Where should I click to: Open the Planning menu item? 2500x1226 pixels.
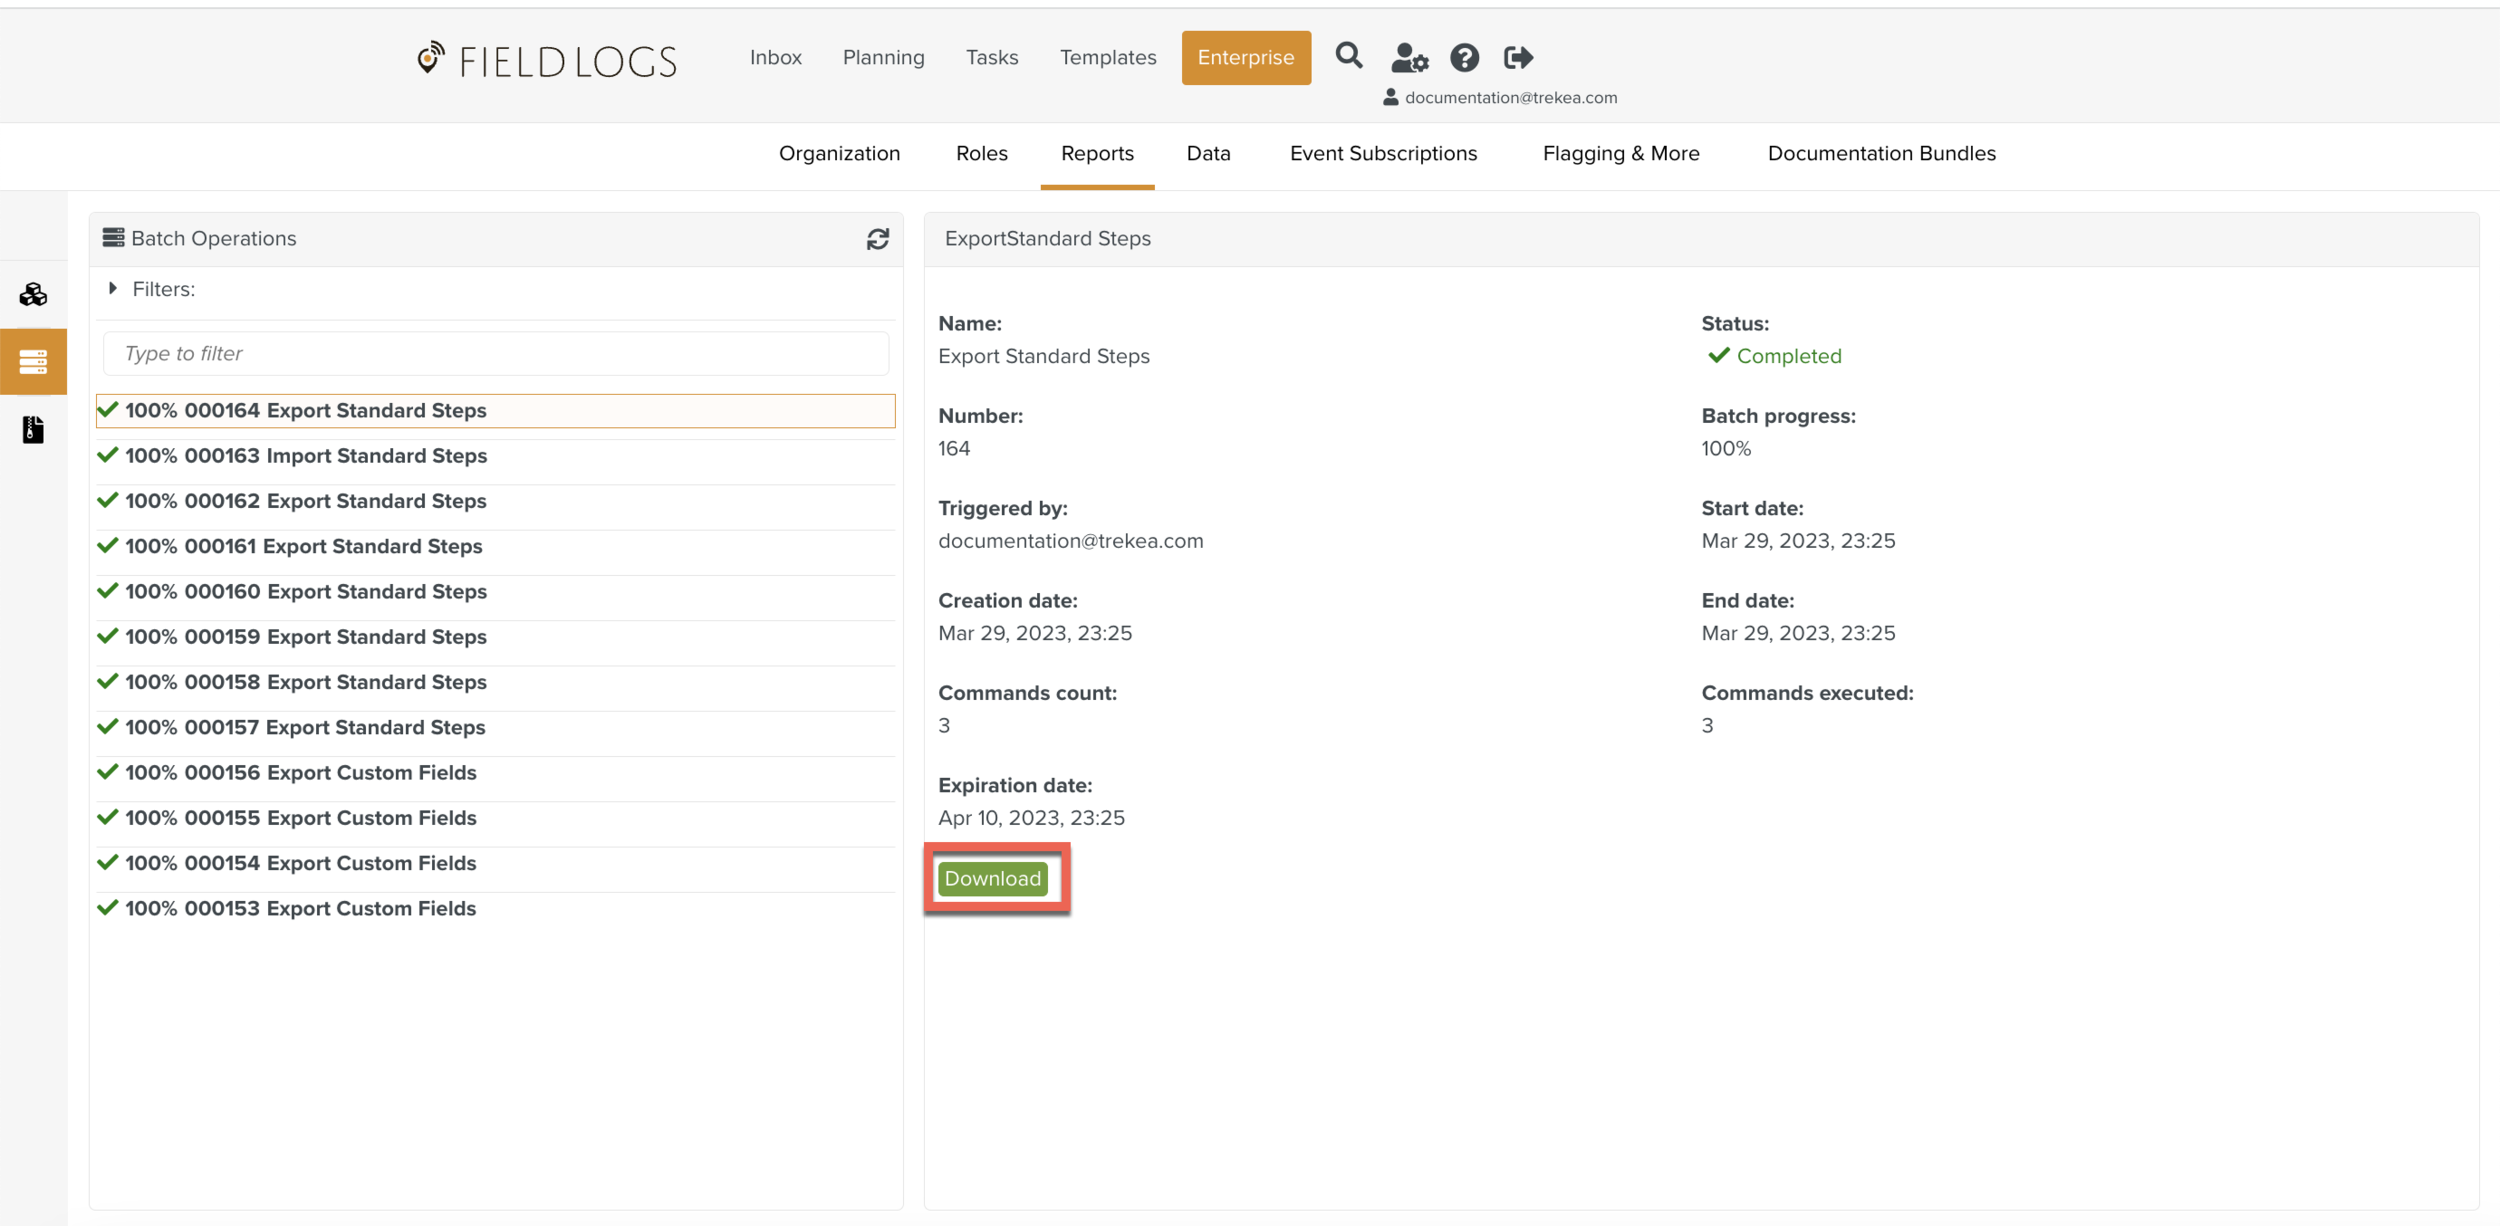coord(883,57)
